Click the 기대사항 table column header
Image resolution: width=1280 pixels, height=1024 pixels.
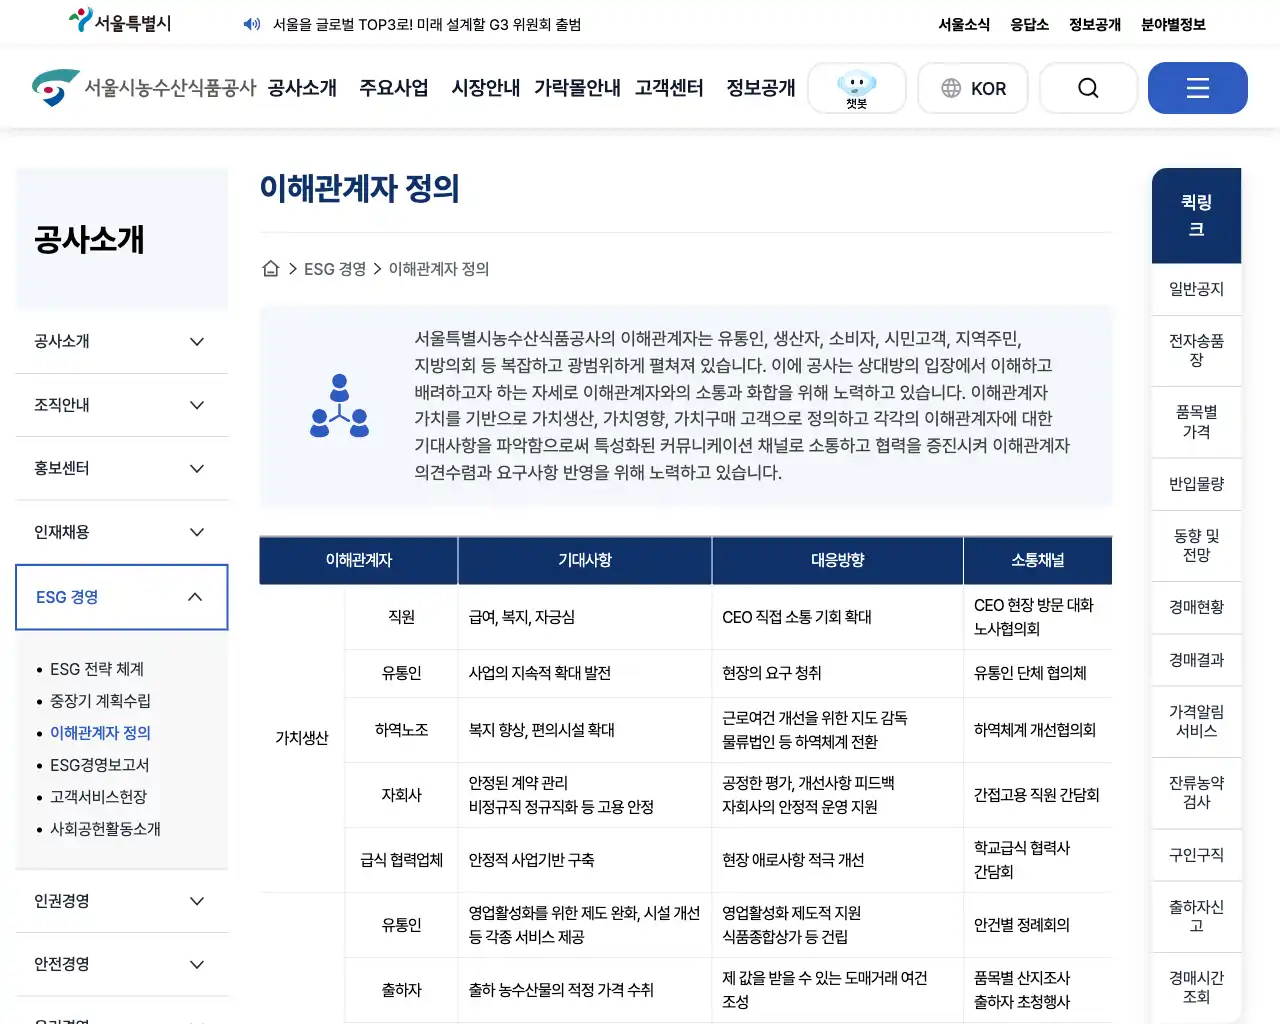pyautogui.click(x=585, y=560)
